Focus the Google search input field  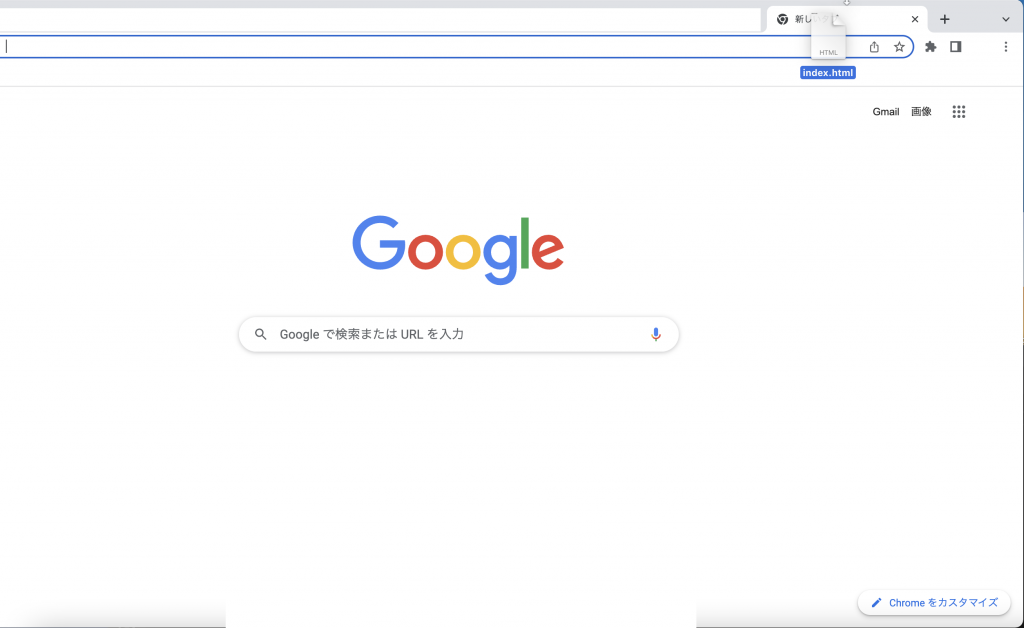458,334
